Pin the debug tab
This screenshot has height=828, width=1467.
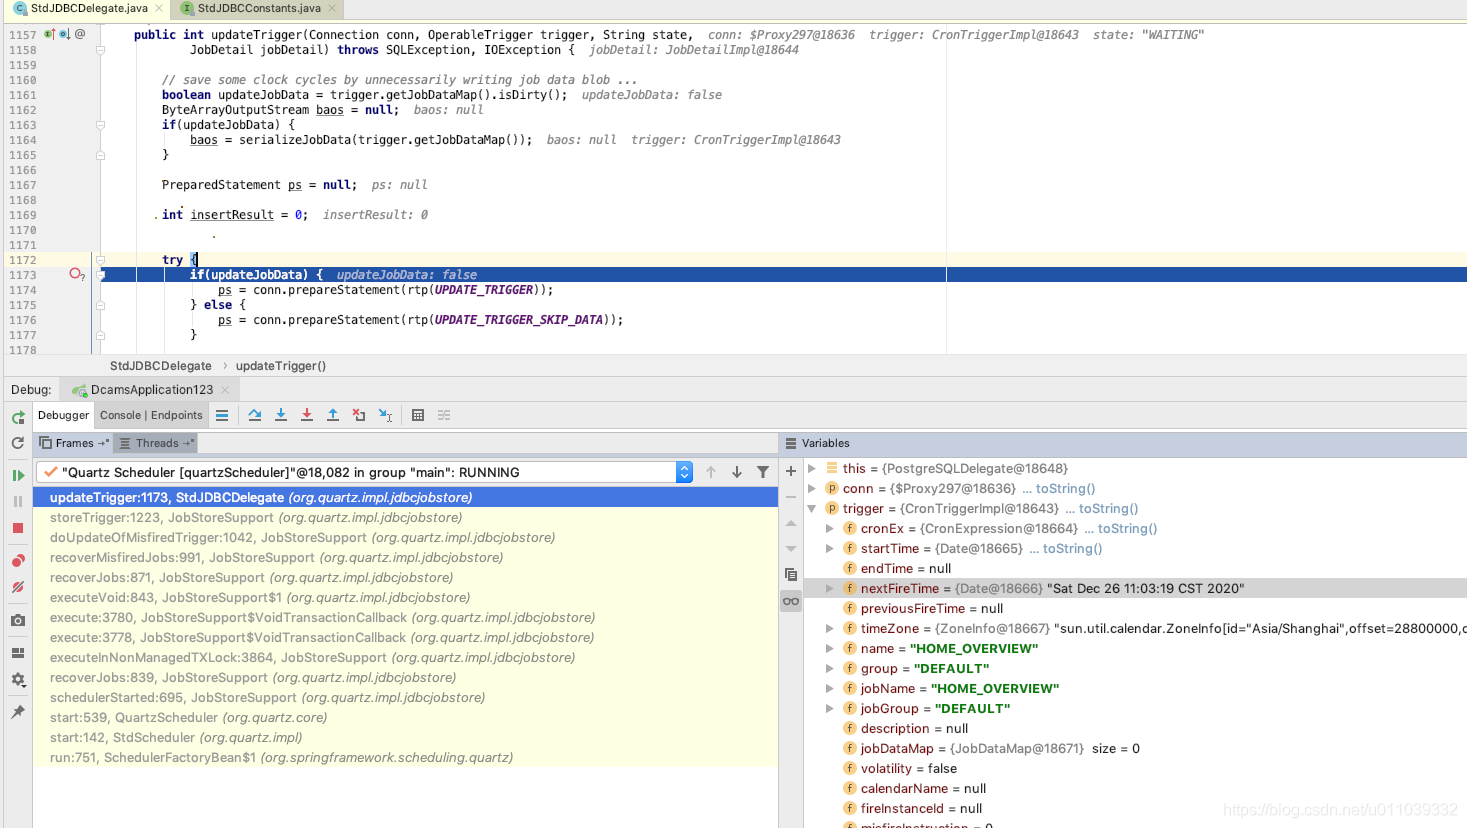click(18, 712)
